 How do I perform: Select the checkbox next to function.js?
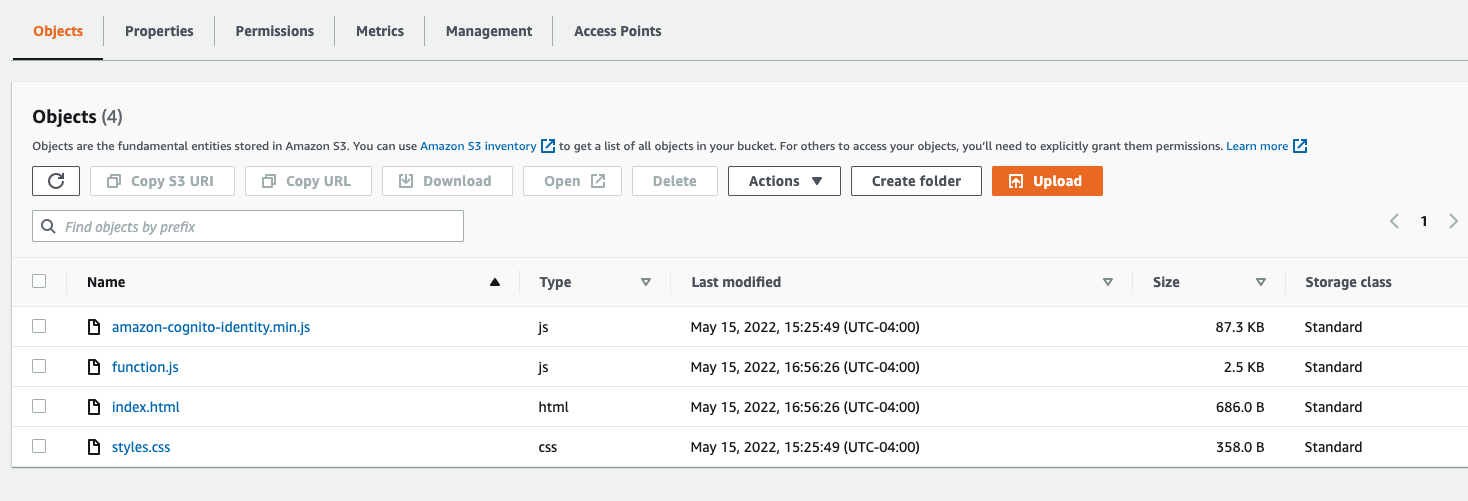[39, 366]
